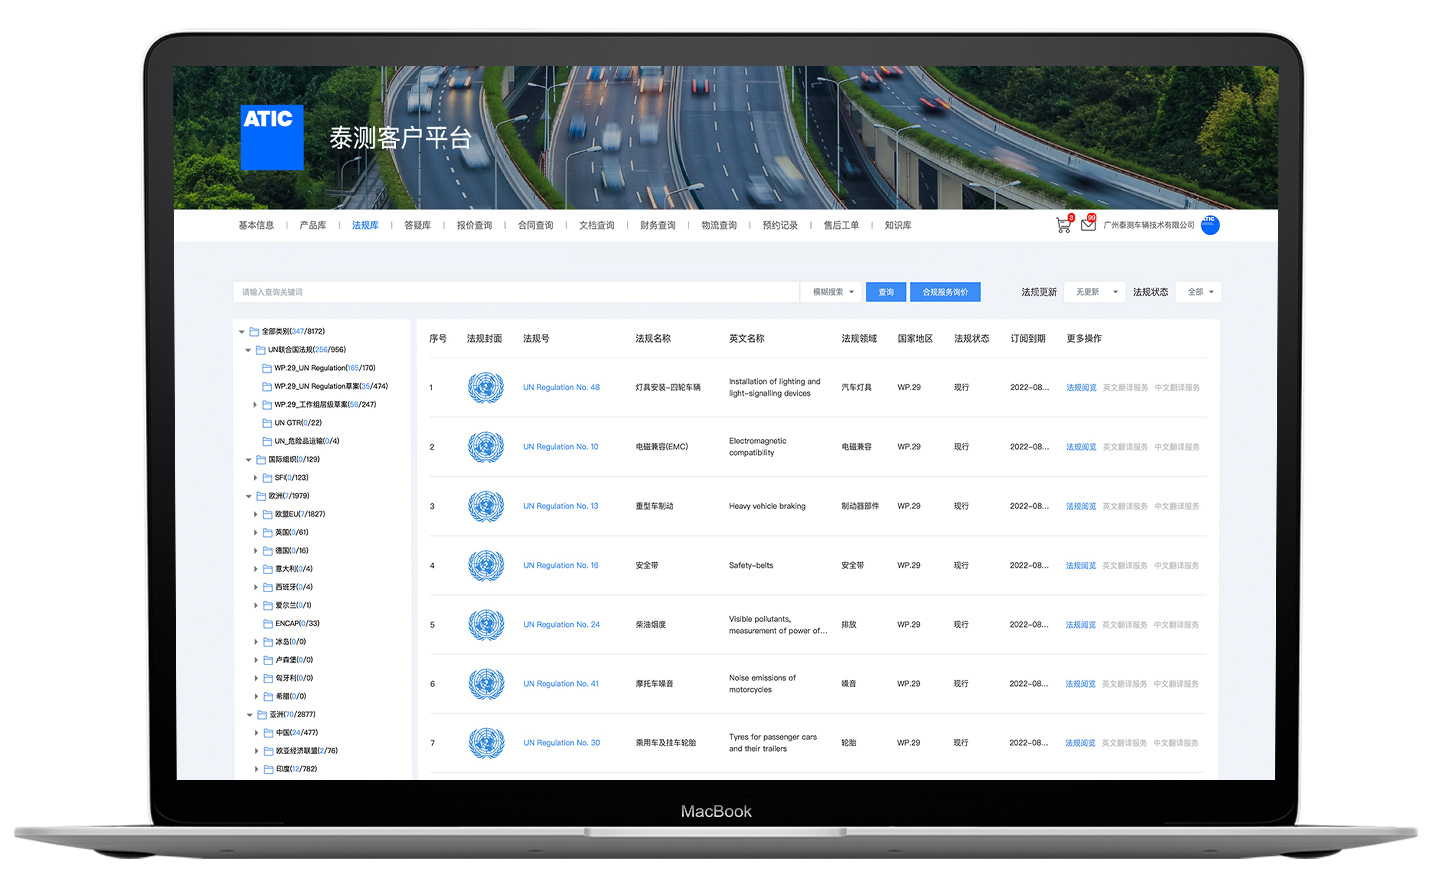Click the UN emblem beside UN Regulation No. 10
This screenshot has height=888, width=1439.
click(x=486, y=446)
